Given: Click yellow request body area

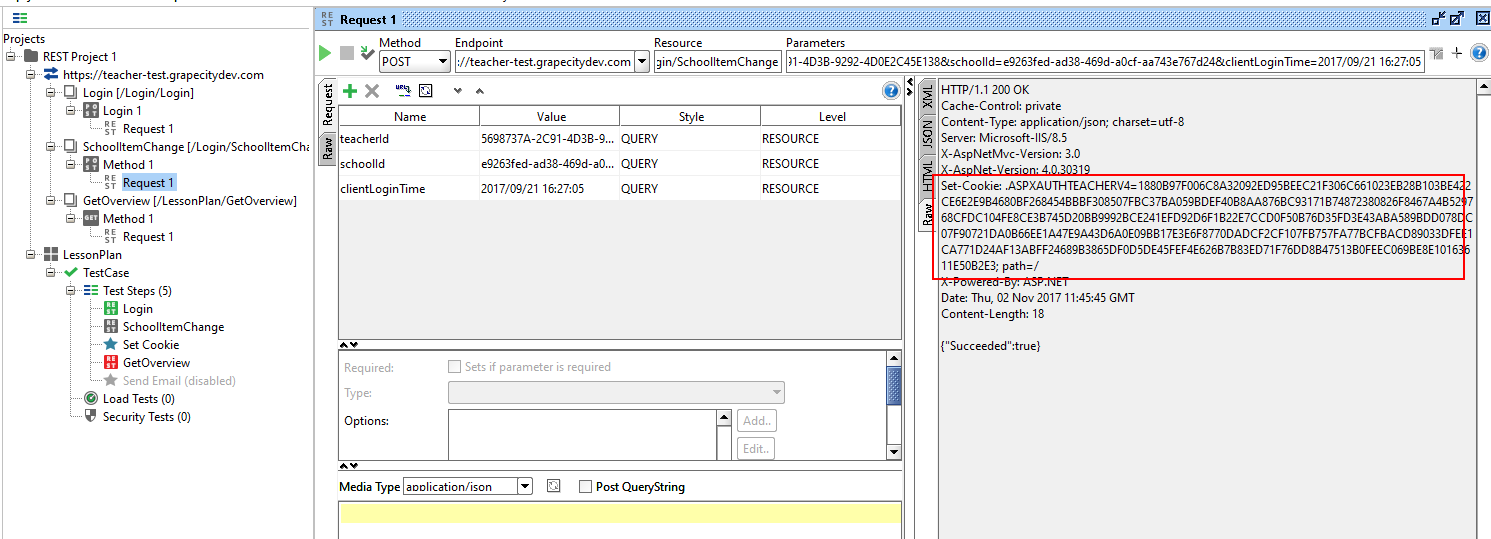Looking at the screenshot, I should [x=620, y=514].
